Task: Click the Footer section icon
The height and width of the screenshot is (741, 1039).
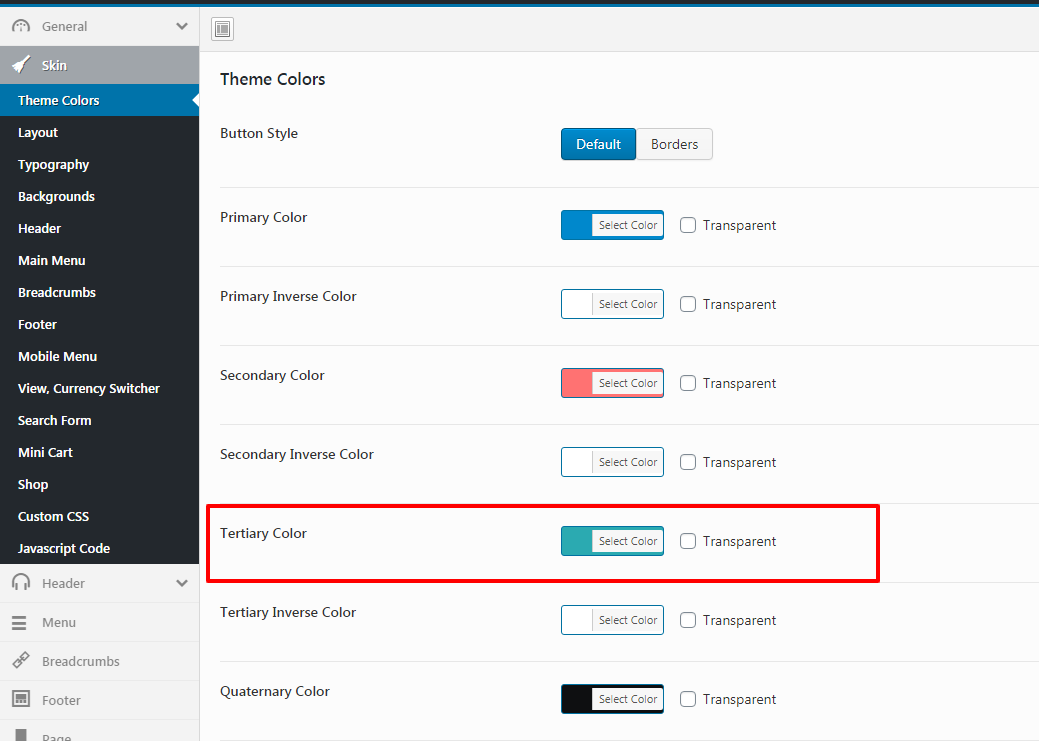Action: [x=21, y=699]
